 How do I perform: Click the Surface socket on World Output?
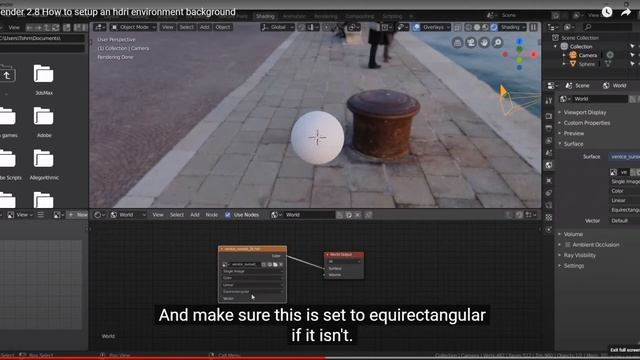[x=325, y=268]
